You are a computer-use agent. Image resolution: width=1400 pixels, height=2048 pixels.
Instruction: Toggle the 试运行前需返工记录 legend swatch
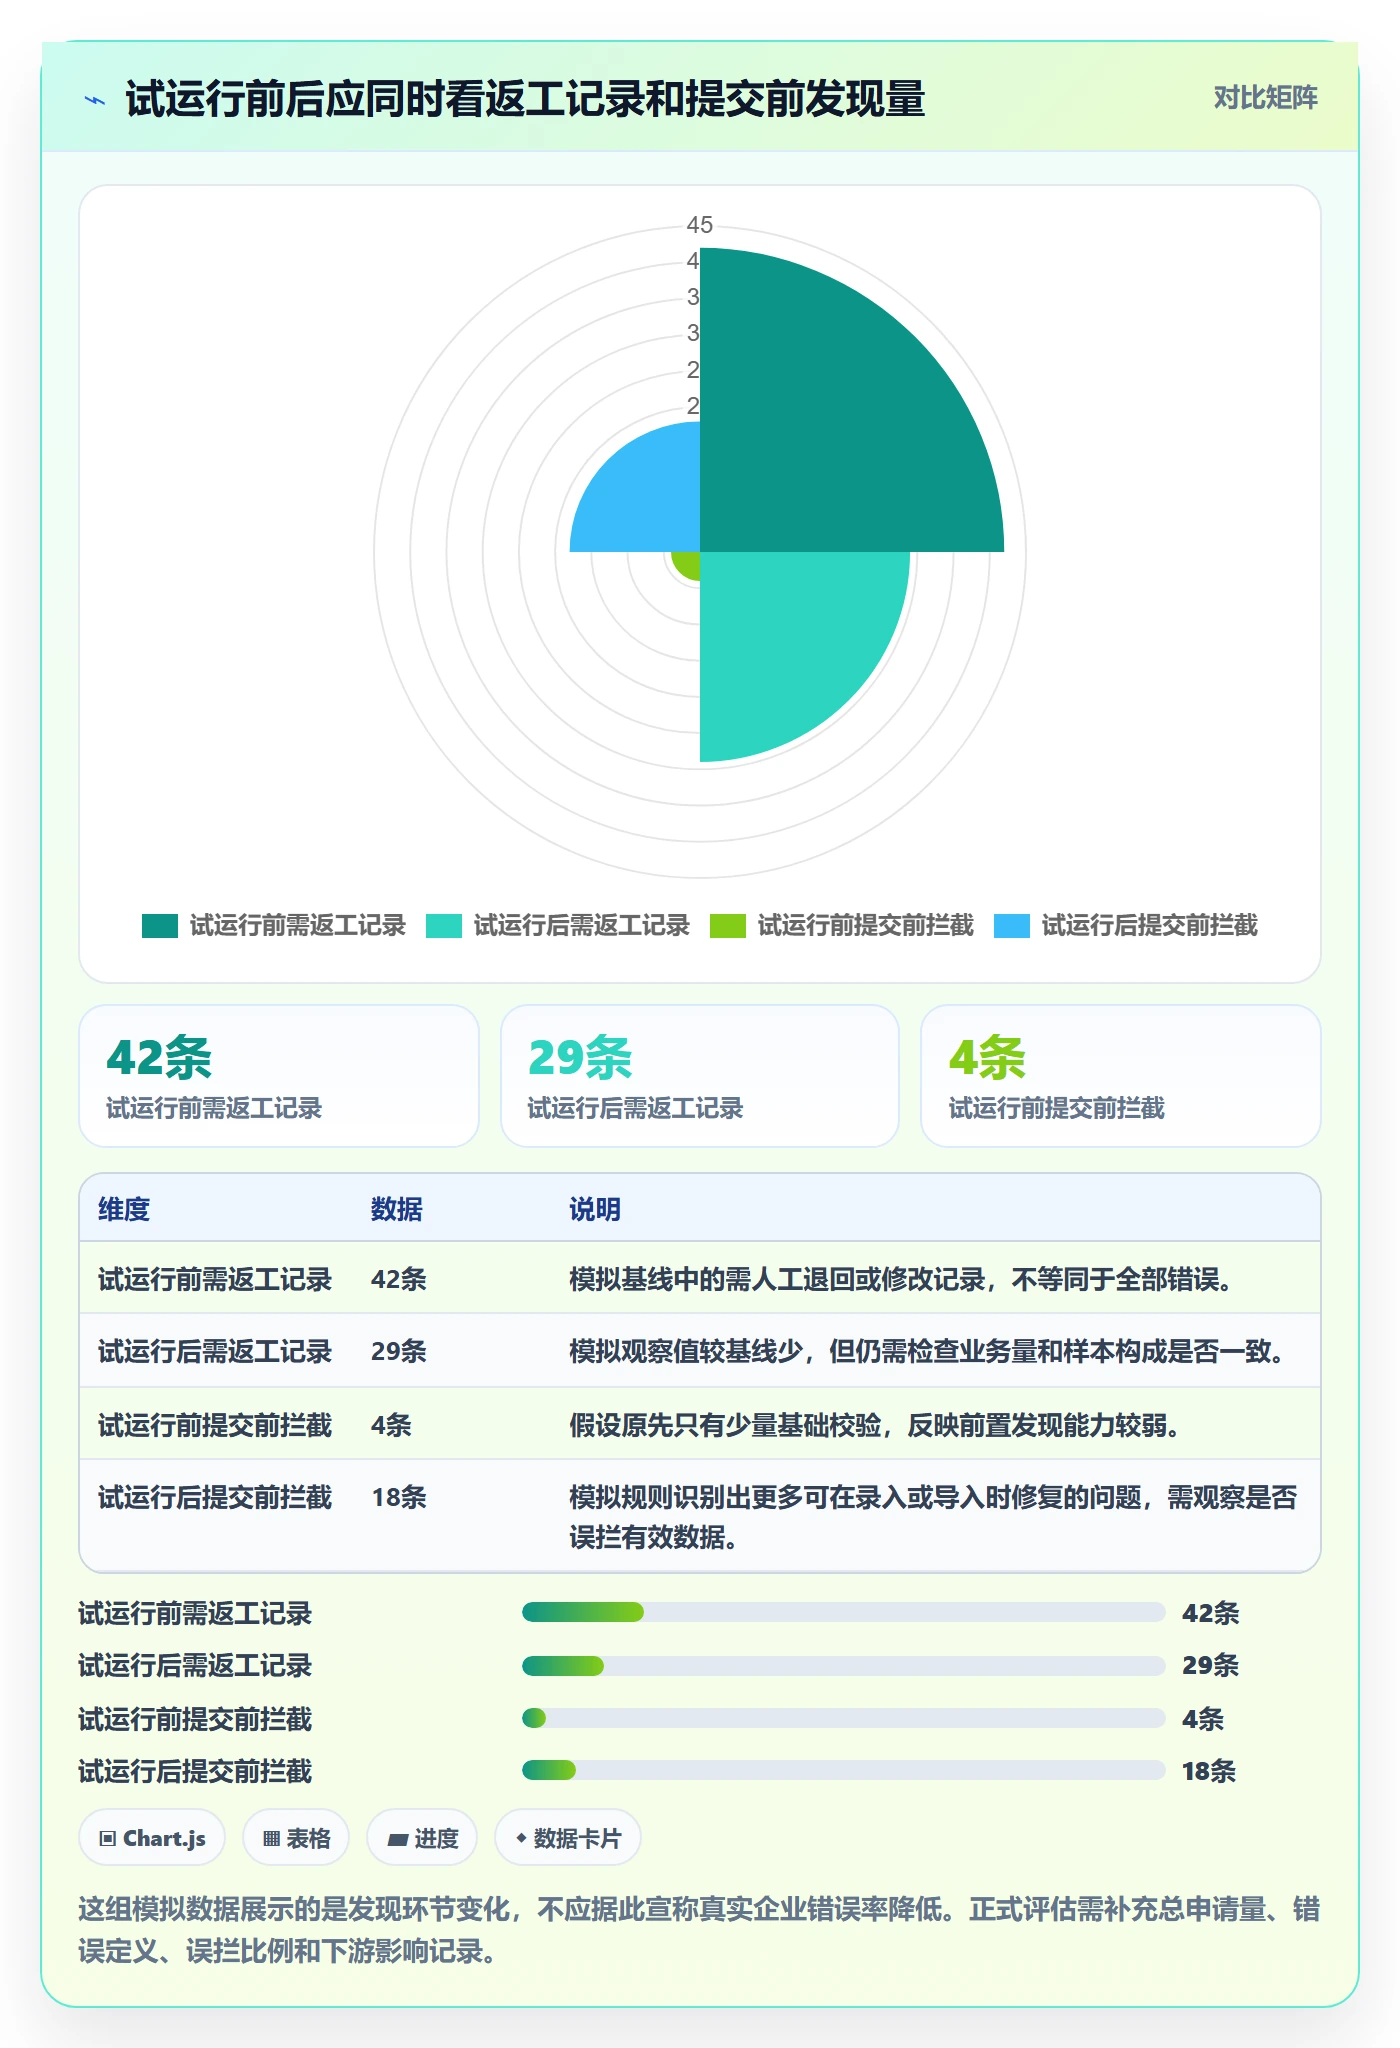tap(160, 926)
